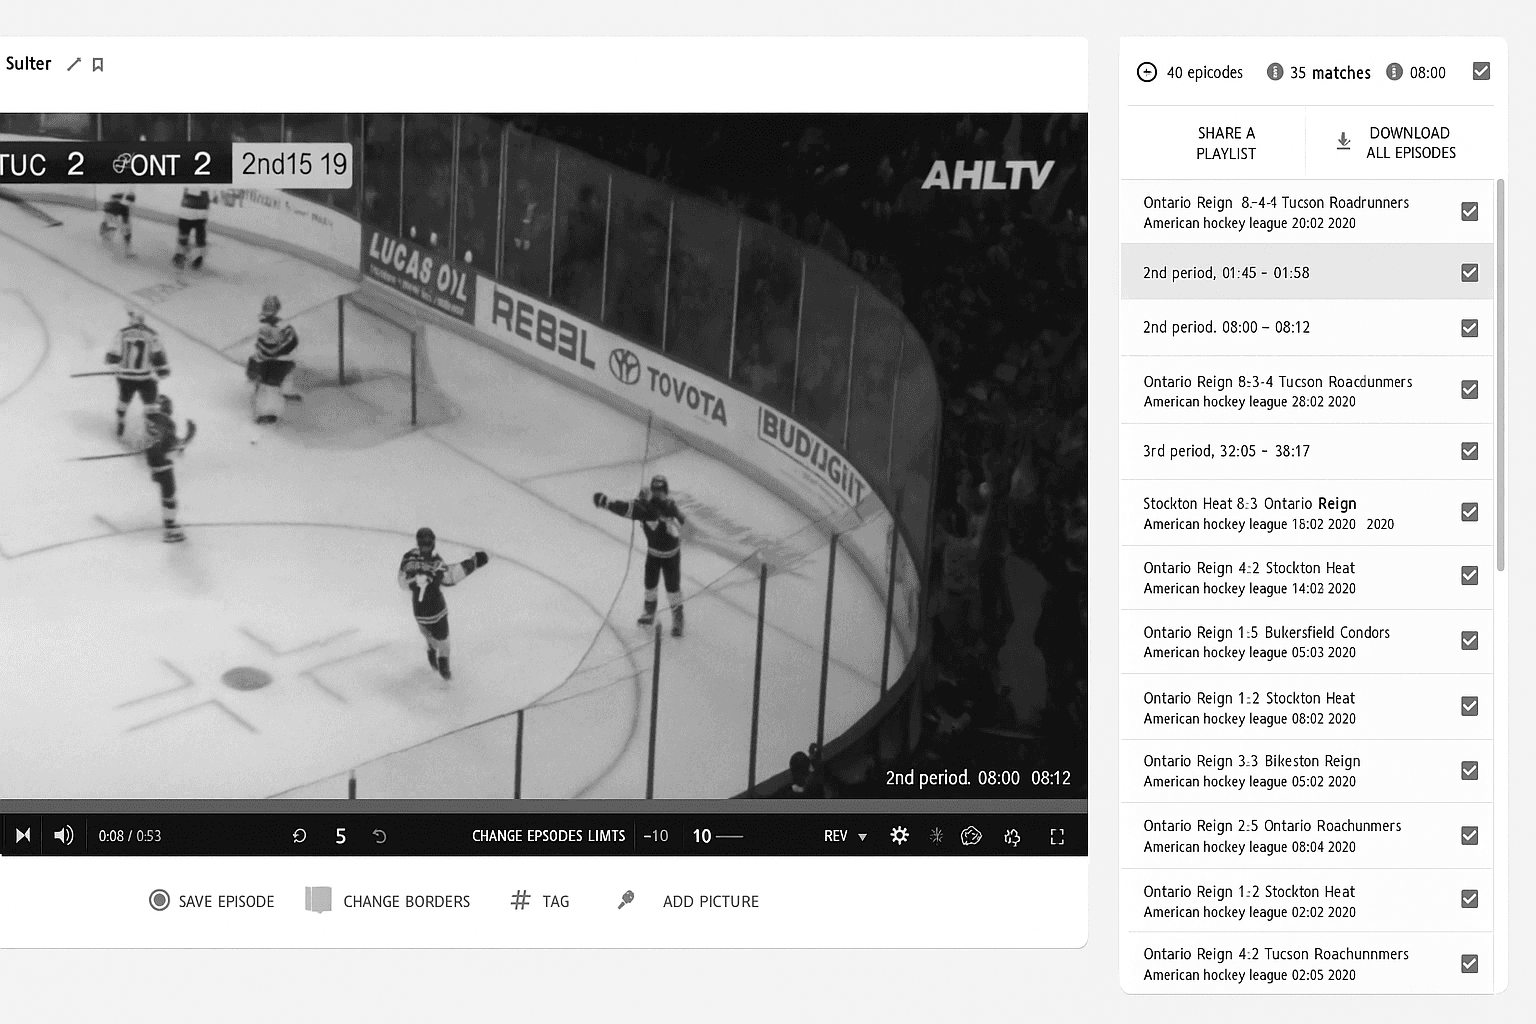This screenshot has width=1536, height=1024.
Task: Open the player settings gear
Action: pyautogui.click(x=899, y=835)
